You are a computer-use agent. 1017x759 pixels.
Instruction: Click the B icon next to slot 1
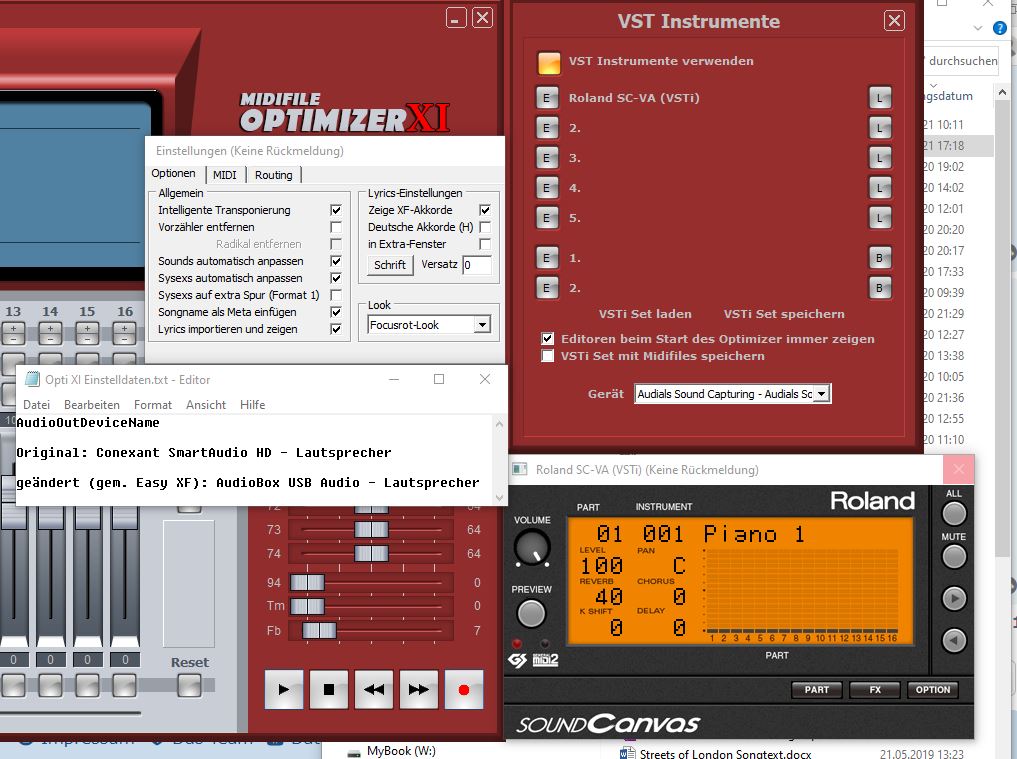coord(879,257)
